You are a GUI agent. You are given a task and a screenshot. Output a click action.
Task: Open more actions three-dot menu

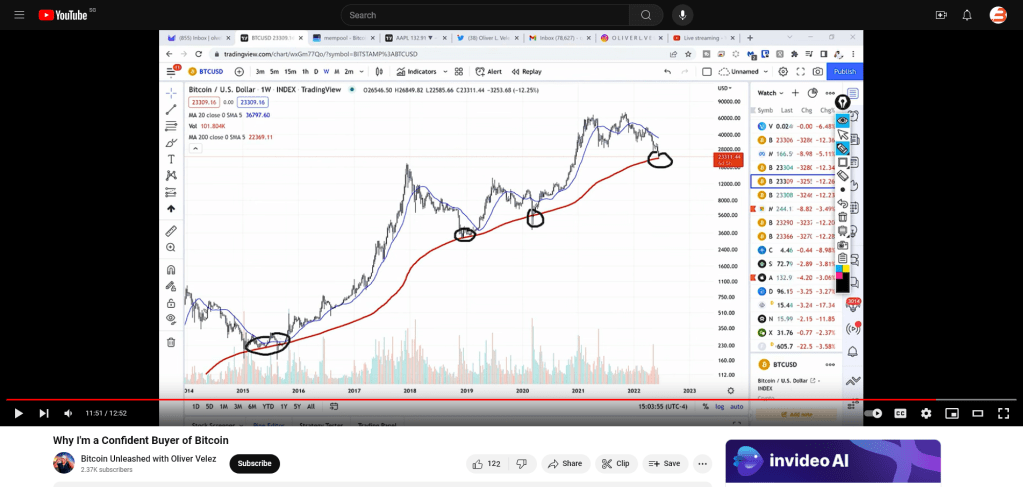(703, 464)
